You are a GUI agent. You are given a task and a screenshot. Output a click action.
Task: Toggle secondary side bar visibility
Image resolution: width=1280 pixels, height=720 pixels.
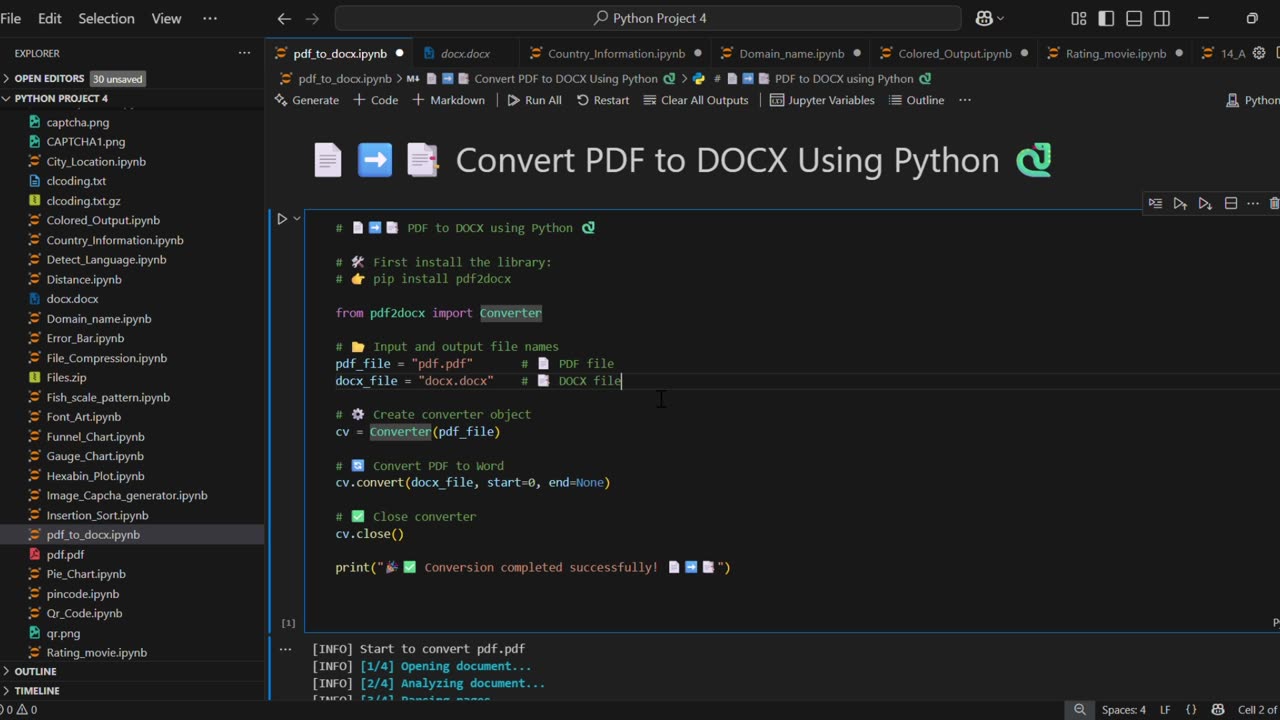1162,18
